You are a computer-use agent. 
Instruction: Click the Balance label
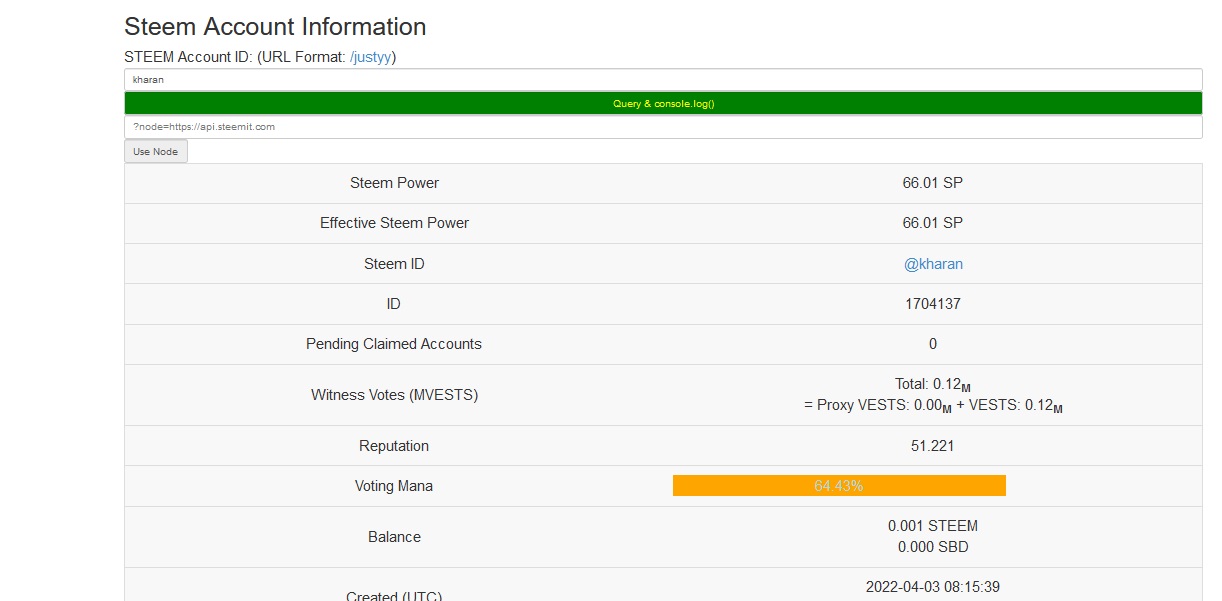[394, 537]
